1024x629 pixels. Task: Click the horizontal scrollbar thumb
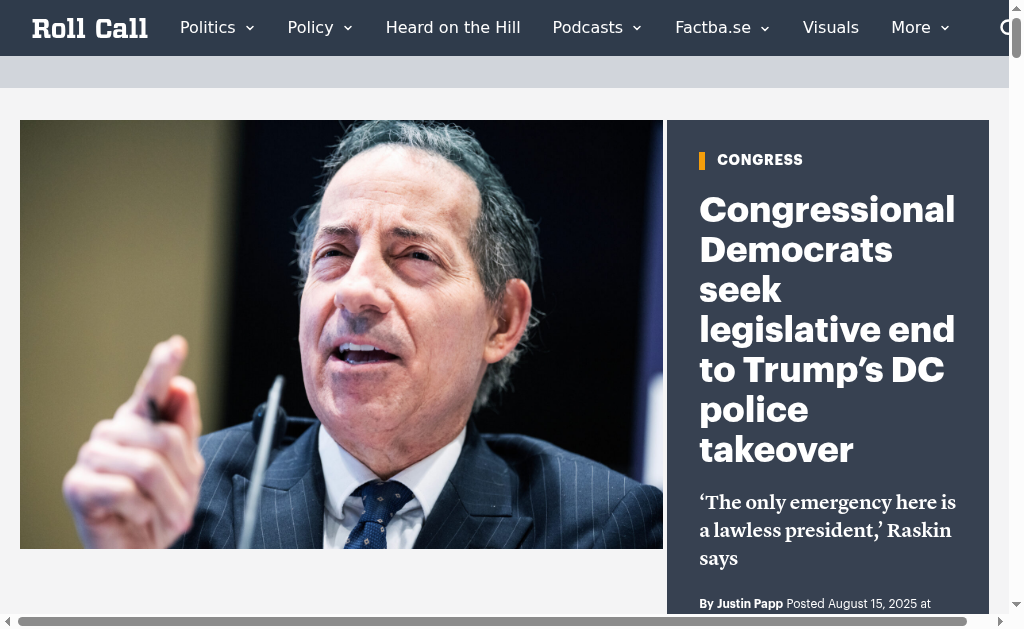(492, 621)
